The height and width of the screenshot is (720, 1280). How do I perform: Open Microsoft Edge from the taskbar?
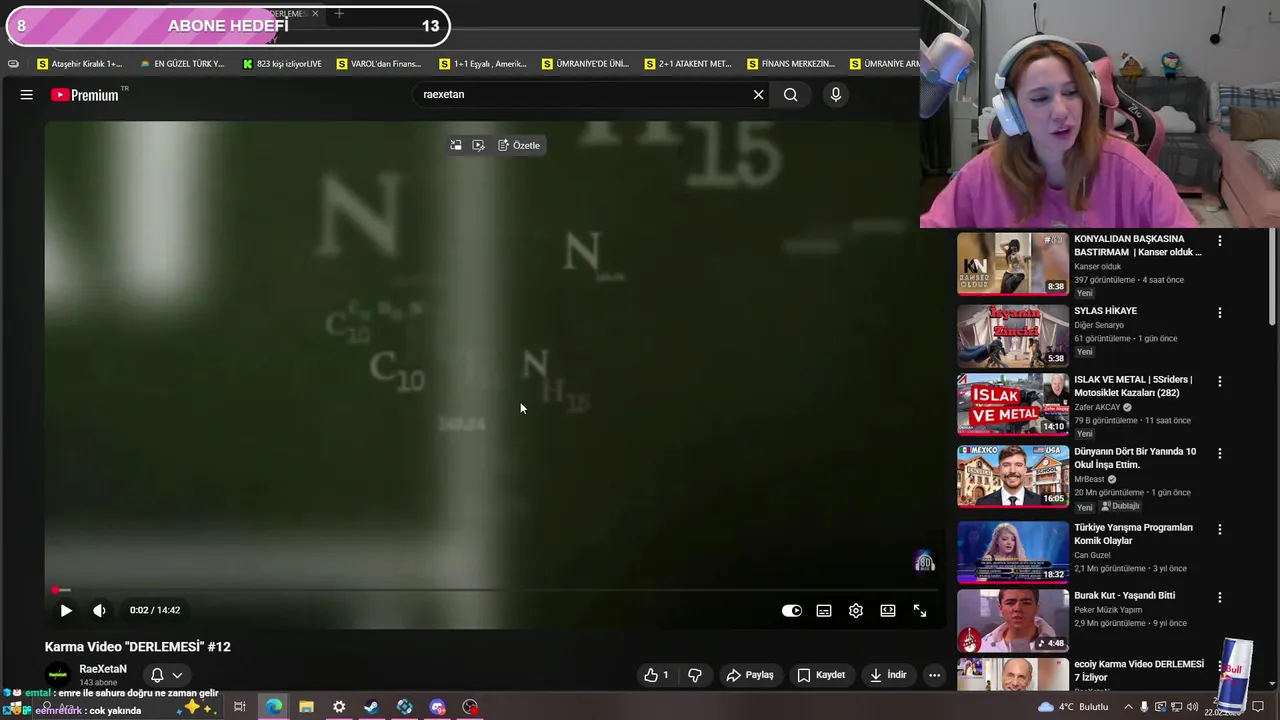point(273,707)
